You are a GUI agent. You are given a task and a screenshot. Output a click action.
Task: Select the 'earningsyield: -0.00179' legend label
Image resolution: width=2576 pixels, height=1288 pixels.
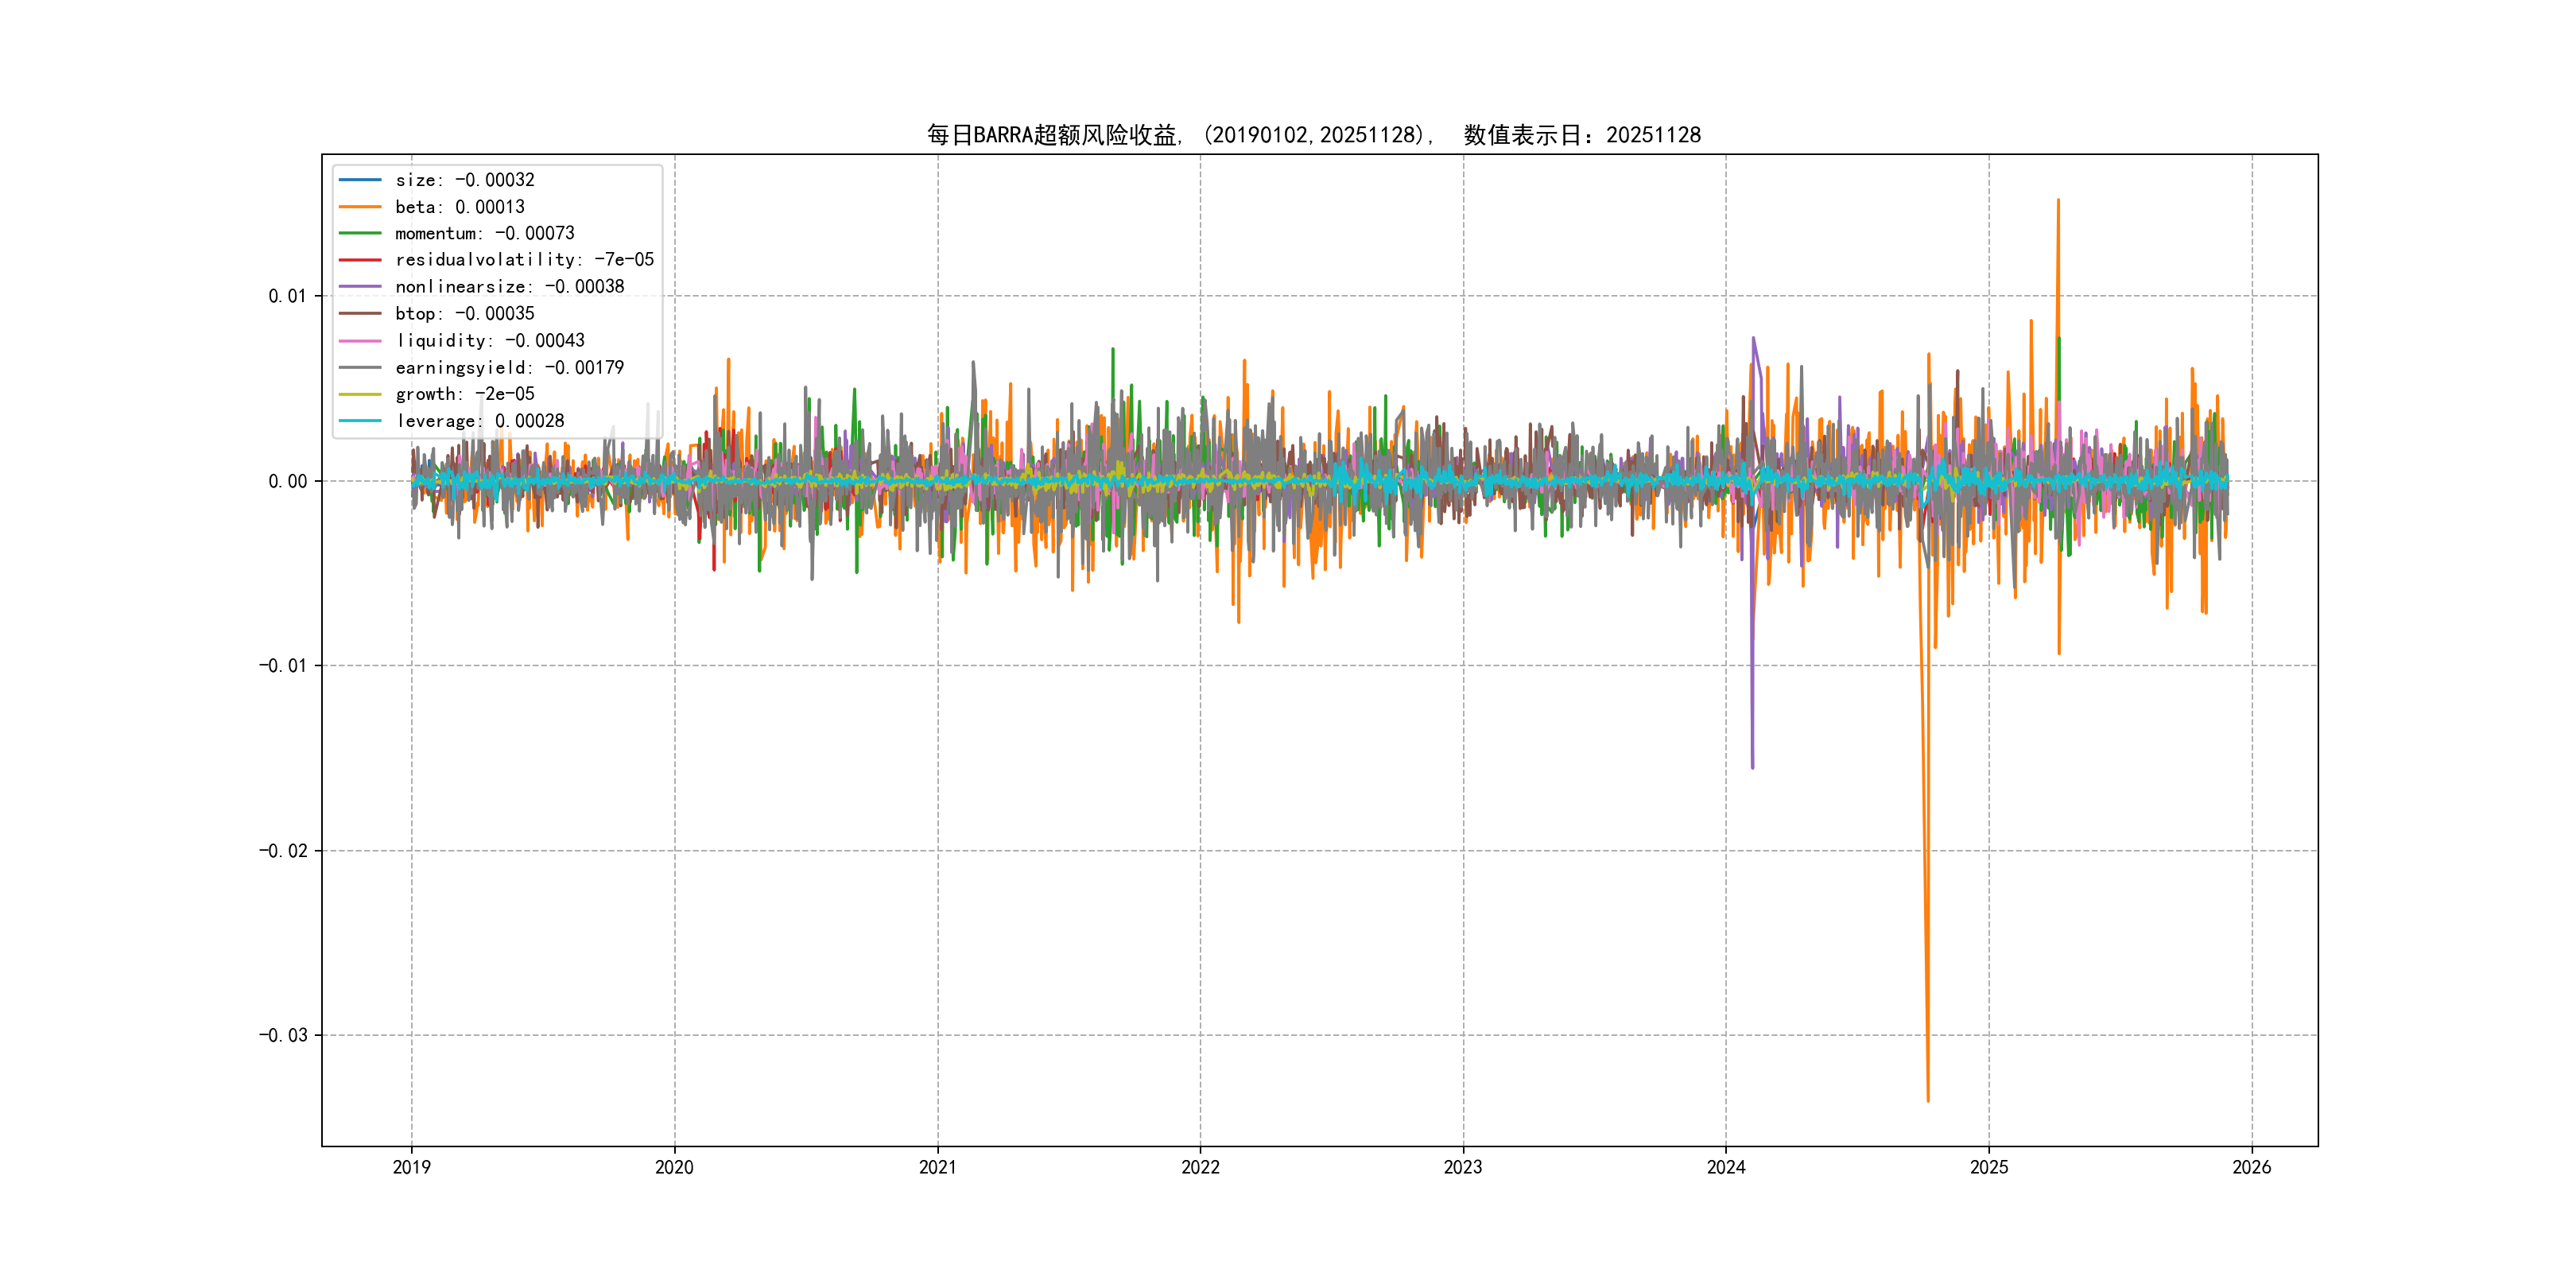coord(509,368)
